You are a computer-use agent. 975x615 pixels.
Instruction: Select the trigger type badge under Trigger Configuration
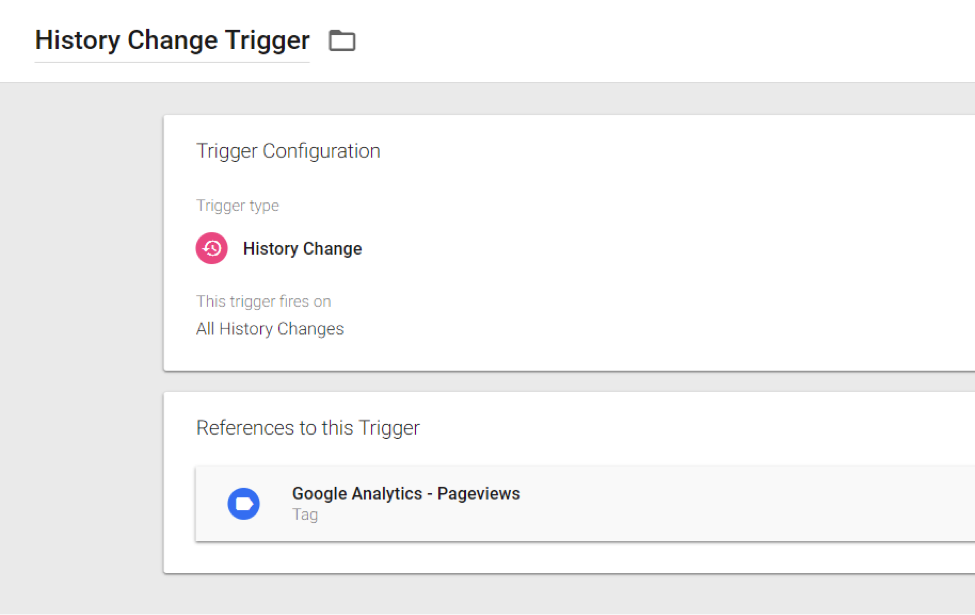point(211,248)
